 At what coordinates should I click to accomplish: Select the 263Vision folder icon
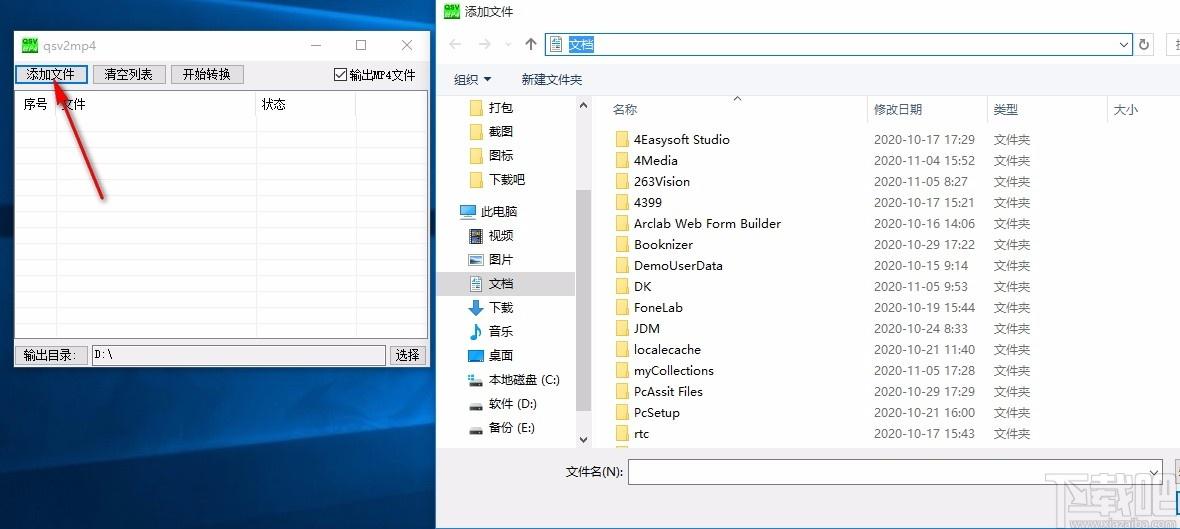pyautogui.click(x=622, y=181)
